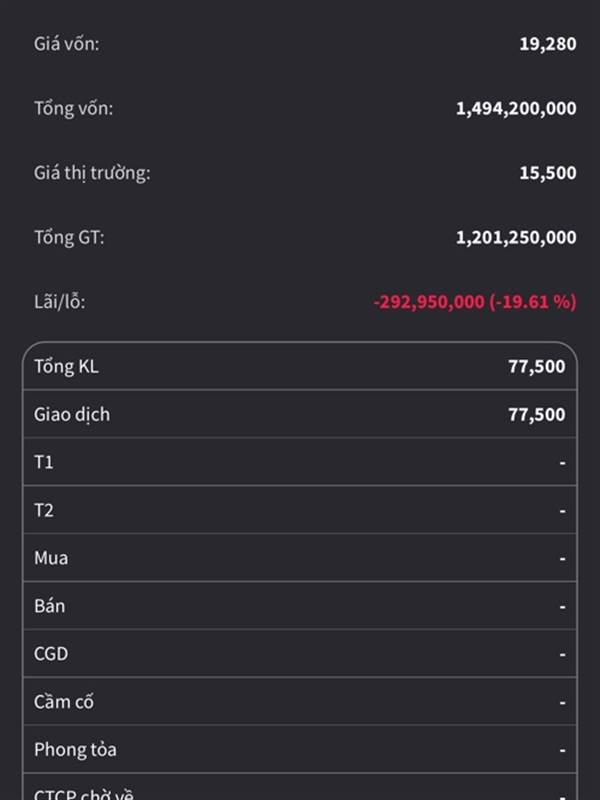
Task: Click the Tổng vốn label
Action: pyautogui.click(x=73, y=108)
